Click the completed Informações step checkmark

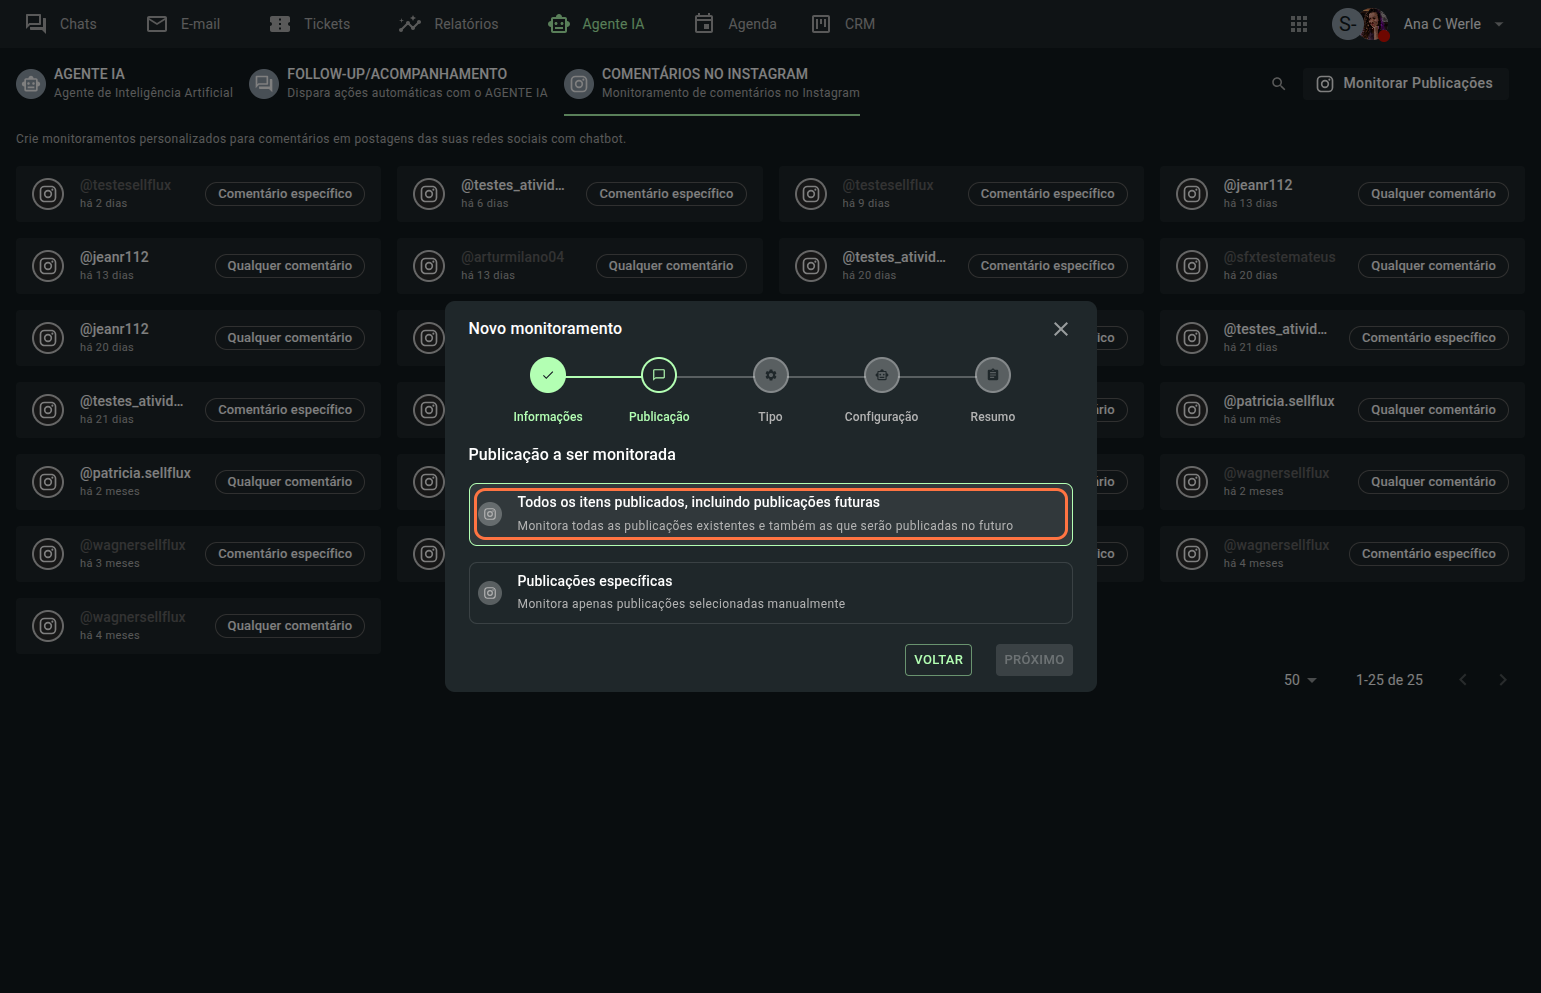pos(547,375)
